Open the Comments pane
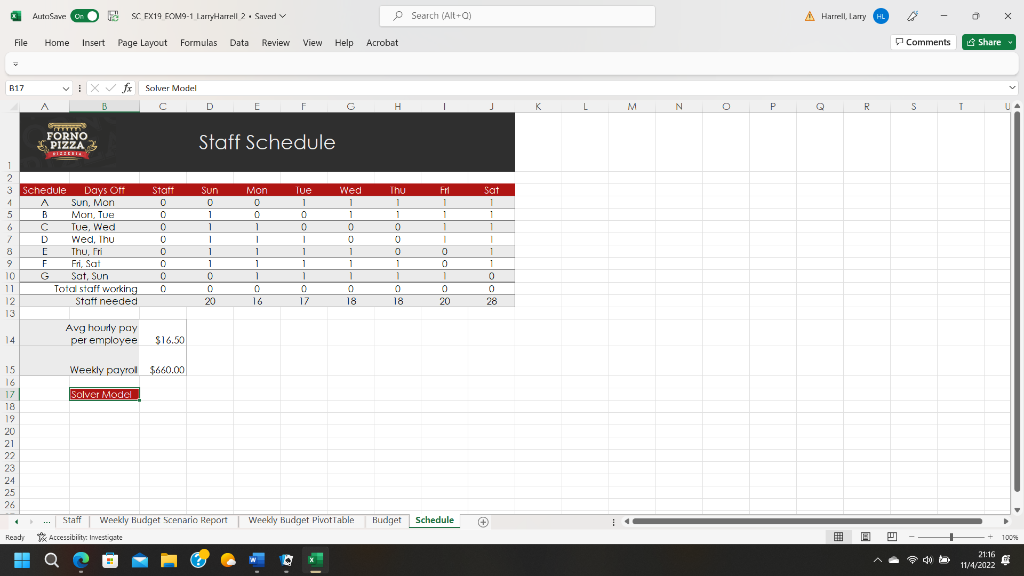 (921, 42)
